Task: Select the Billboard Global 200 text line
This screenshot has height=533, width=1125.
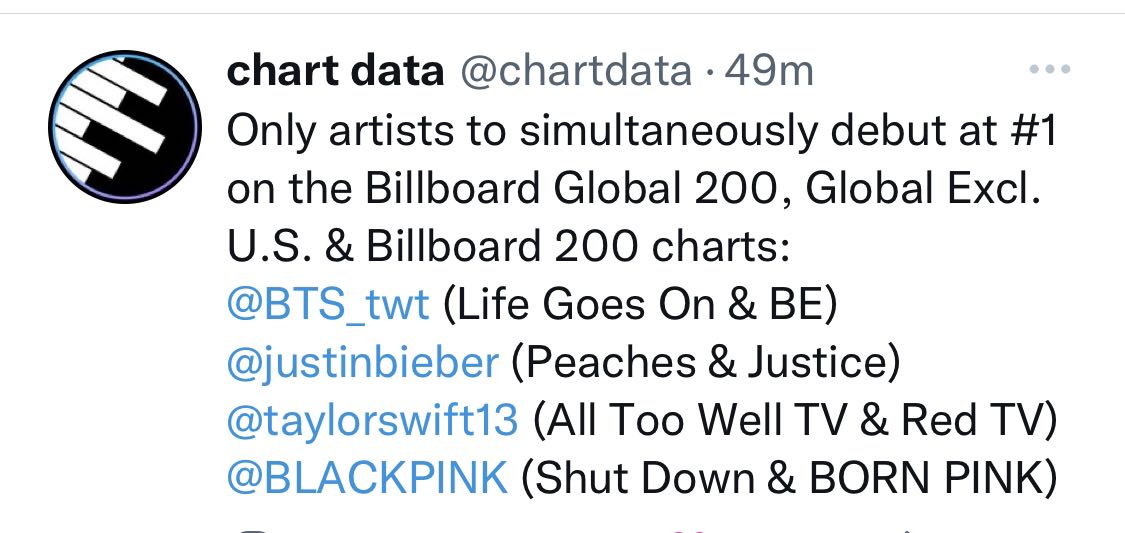Action: coord(634,189)
